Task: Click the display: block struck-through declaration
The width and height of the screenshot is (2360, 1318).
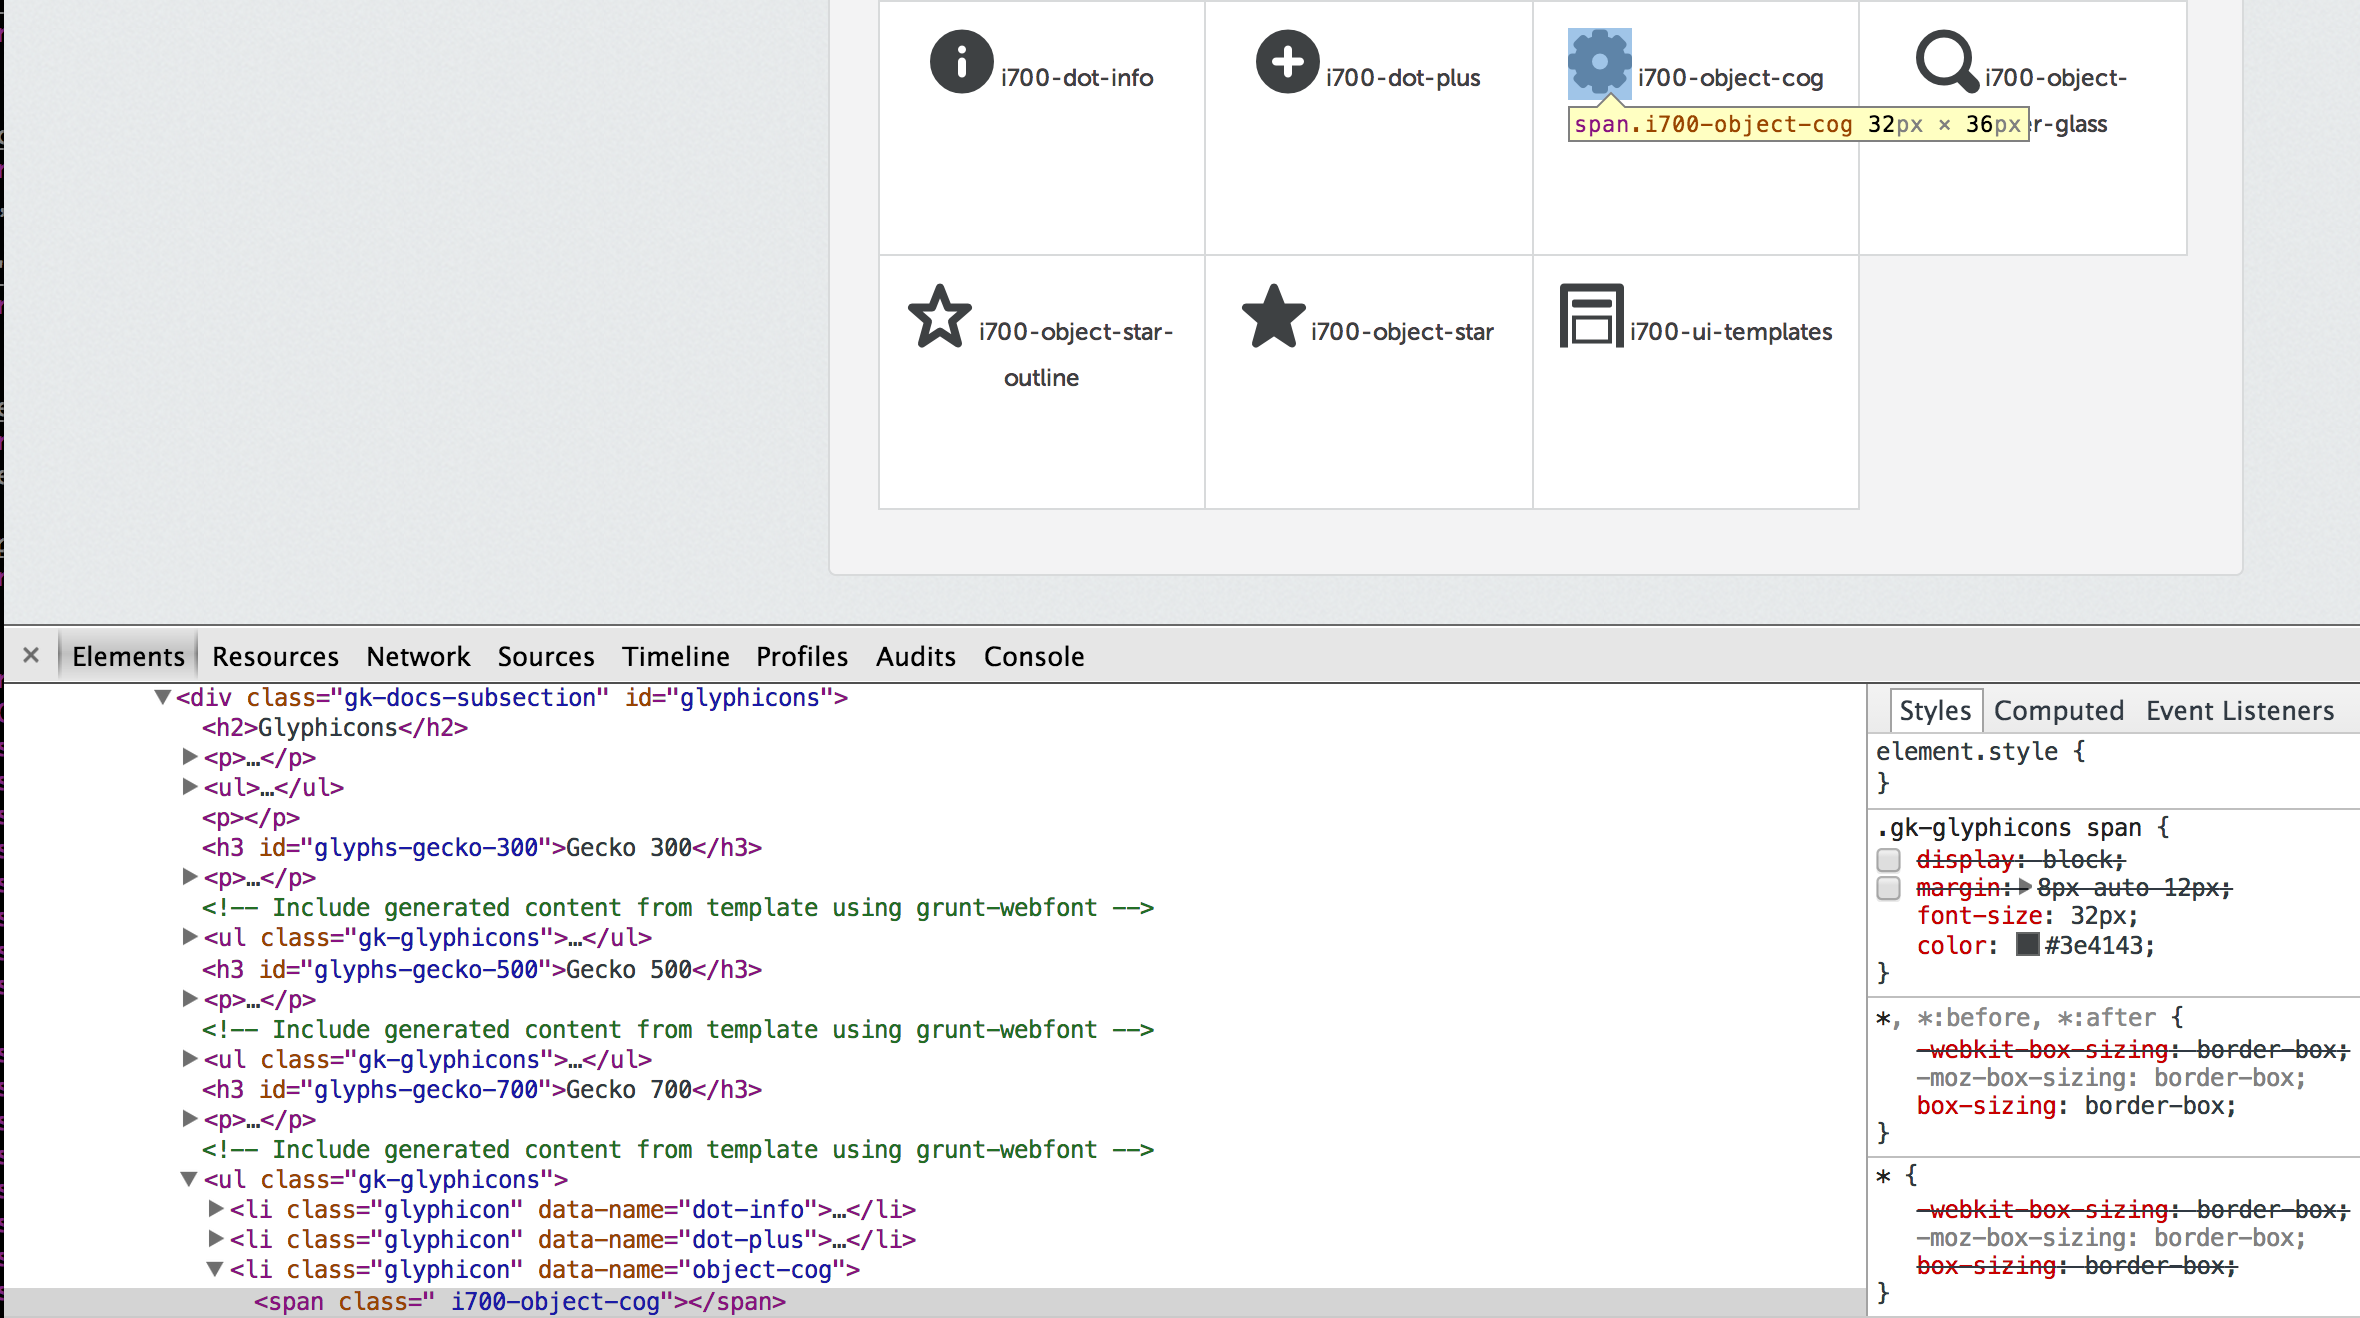Action: pos(2020,860)
